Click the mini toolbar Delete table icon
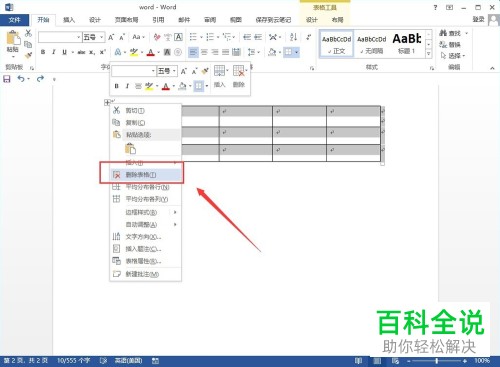 [x=239, y=71]
